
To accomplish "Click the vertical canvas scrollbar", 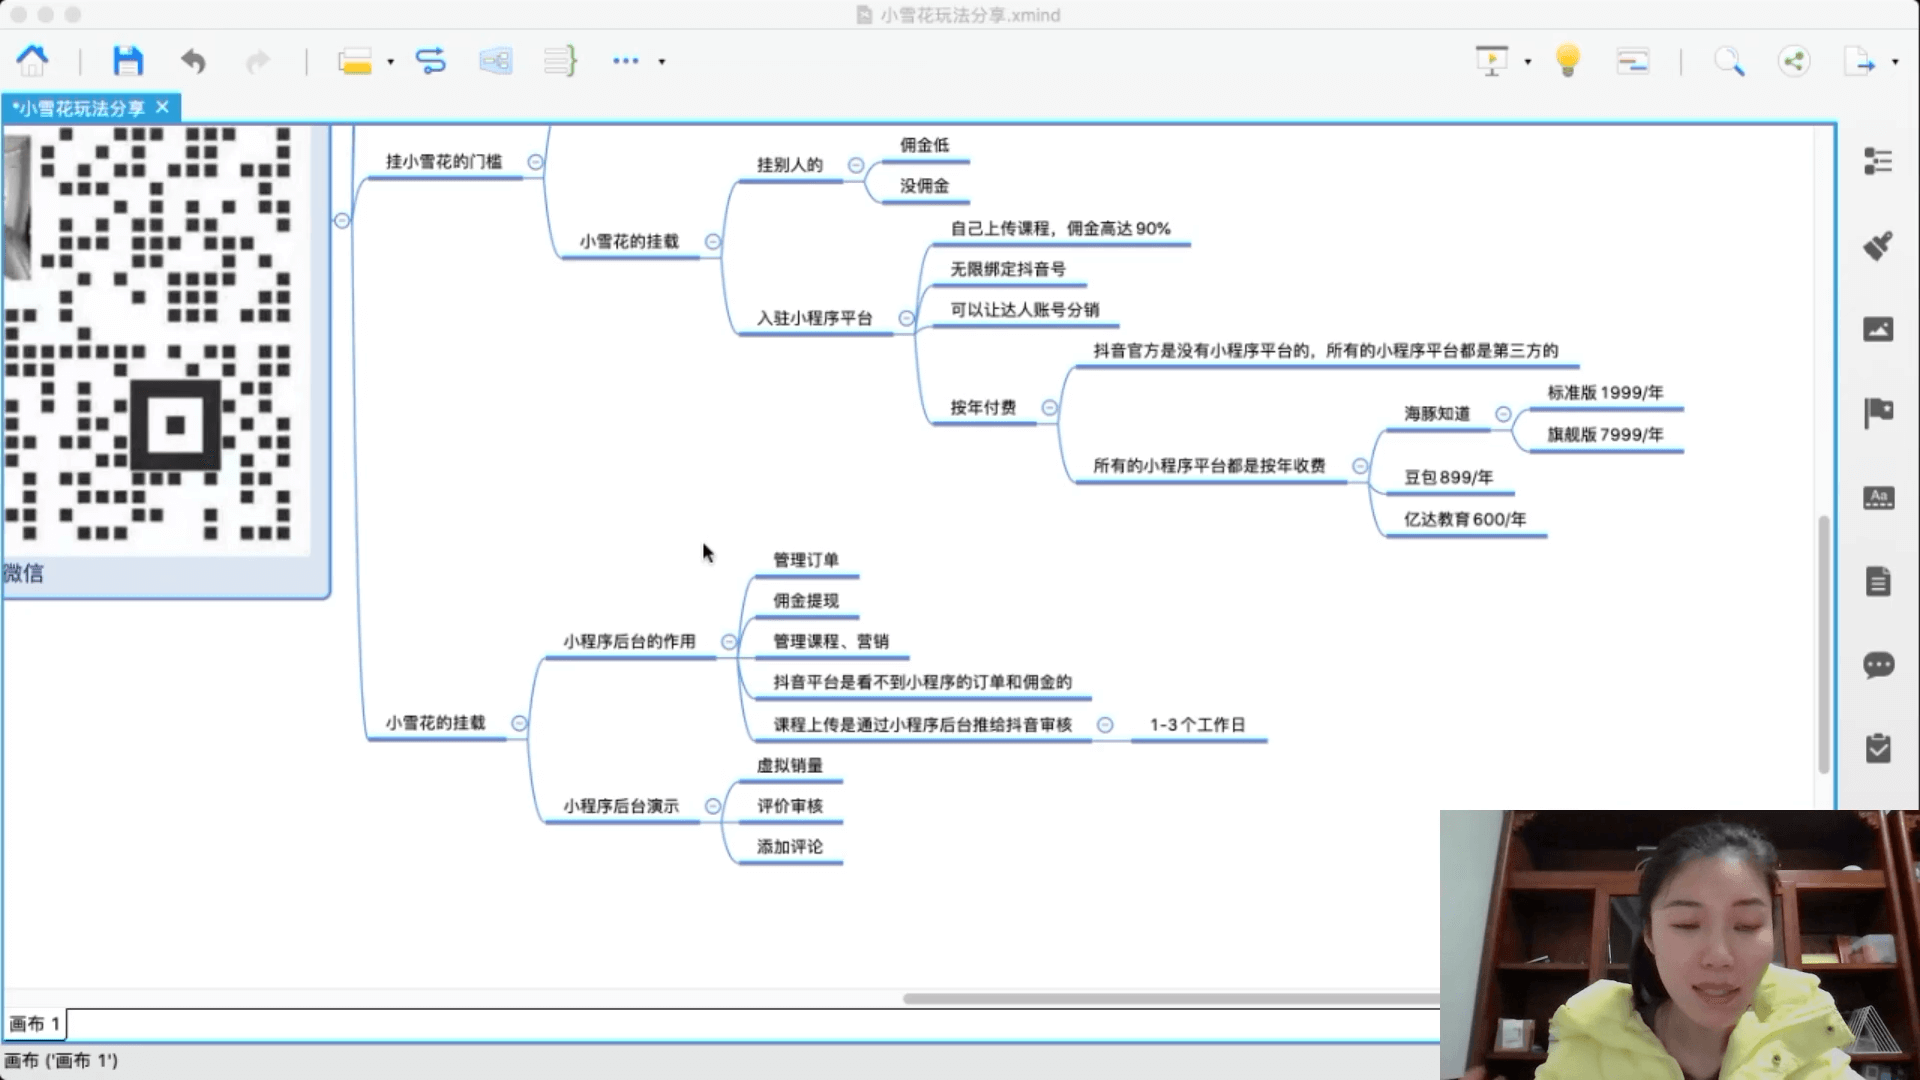I will point(1824,645).
